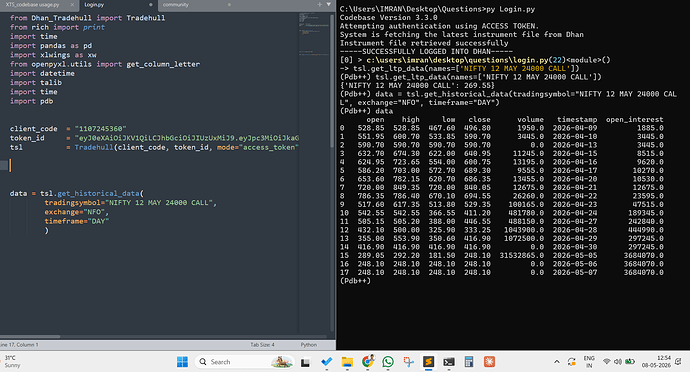Image resolution: width=690 pixels, height=372 pixels.
Task: Open the ENG IN language switcher
Action: [x=589, y=362]
